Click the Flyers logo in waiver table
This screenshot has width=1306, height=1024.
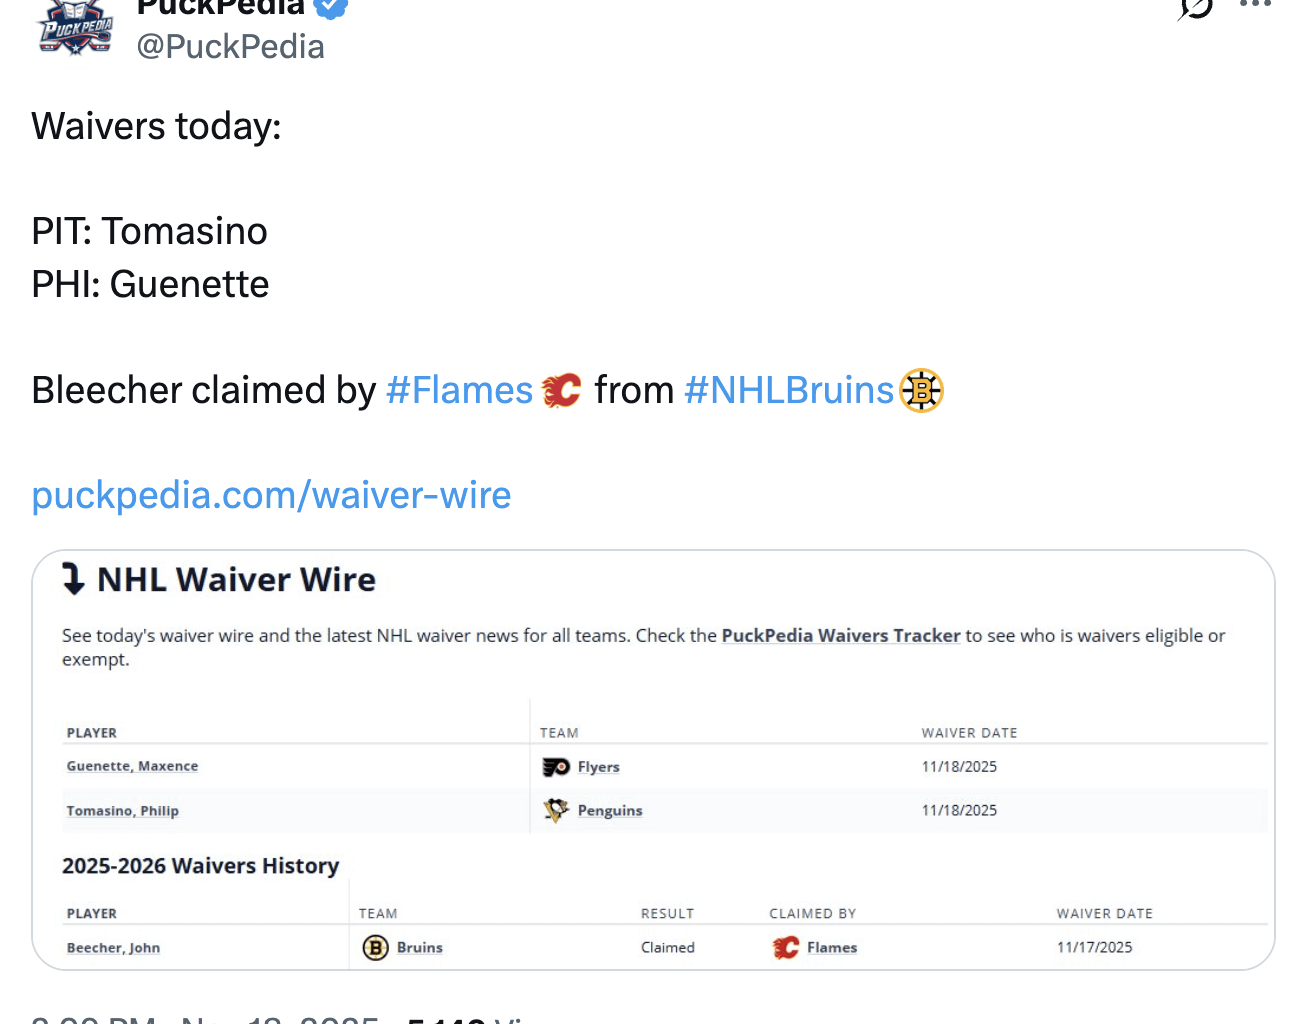[556, 767]
